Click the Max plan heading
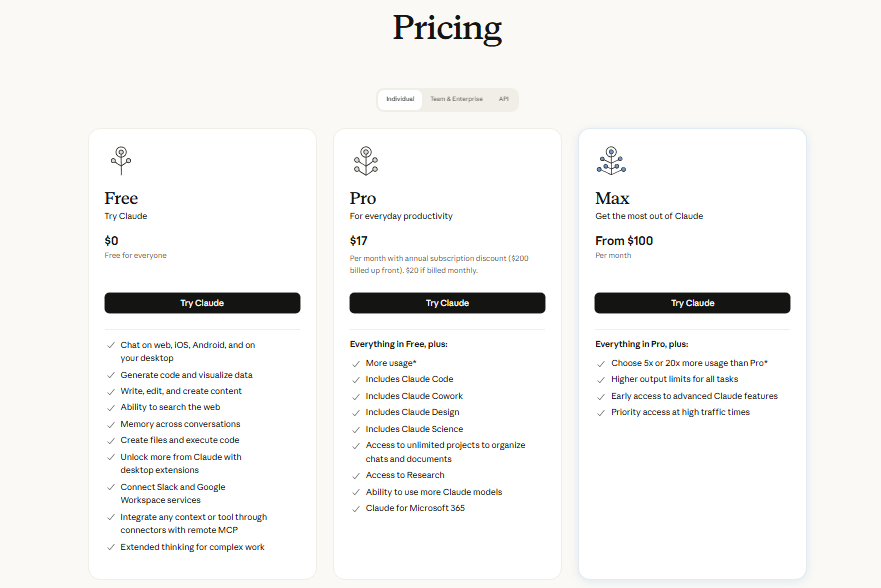This screenshot has width=881, height=588. [612, 198]
